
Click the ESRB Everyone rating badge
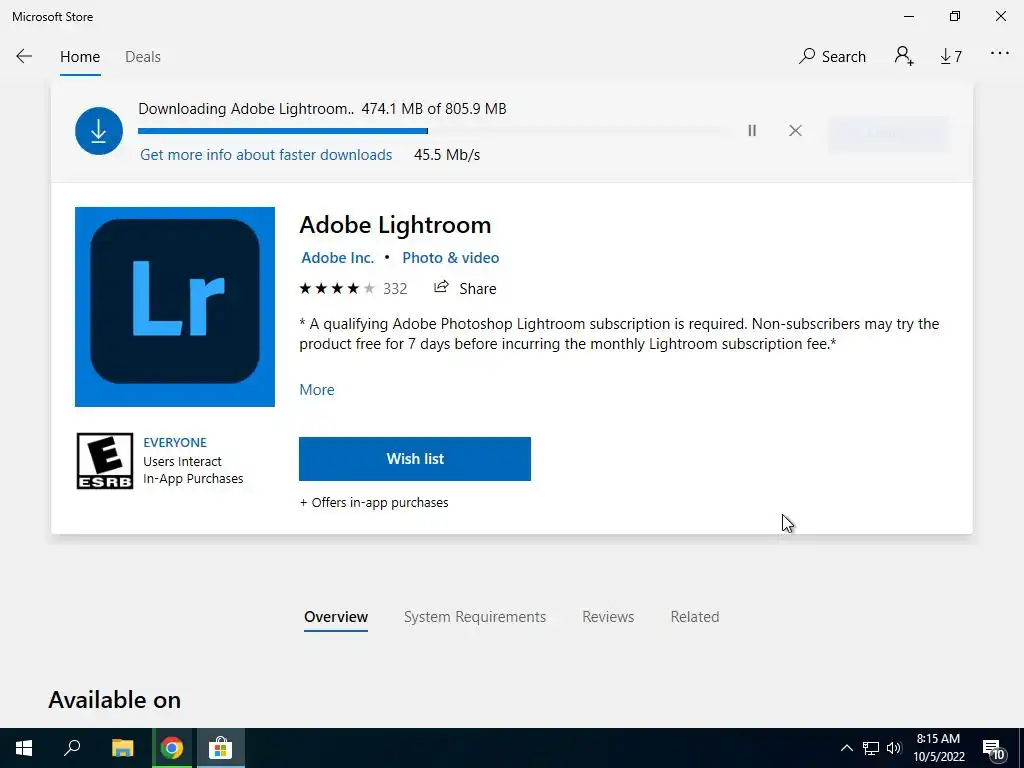(104, 461)
